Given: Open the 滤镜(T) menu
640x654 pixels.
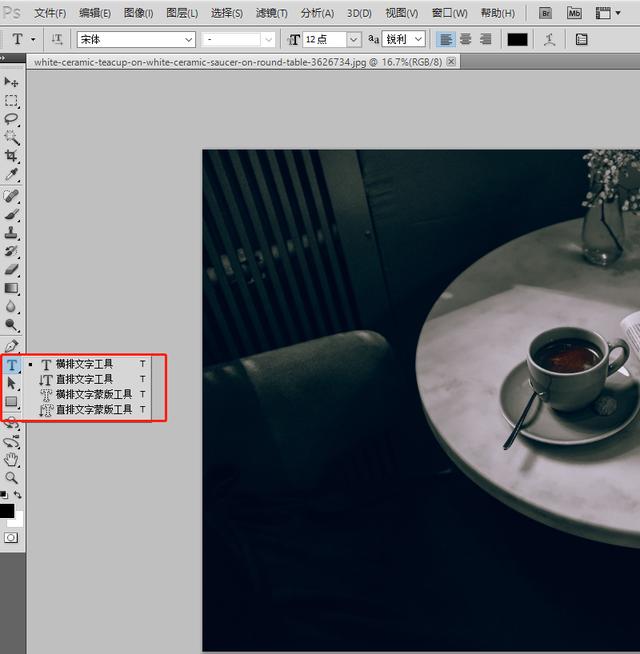Looking at the screenshot, I should point(272,13).
